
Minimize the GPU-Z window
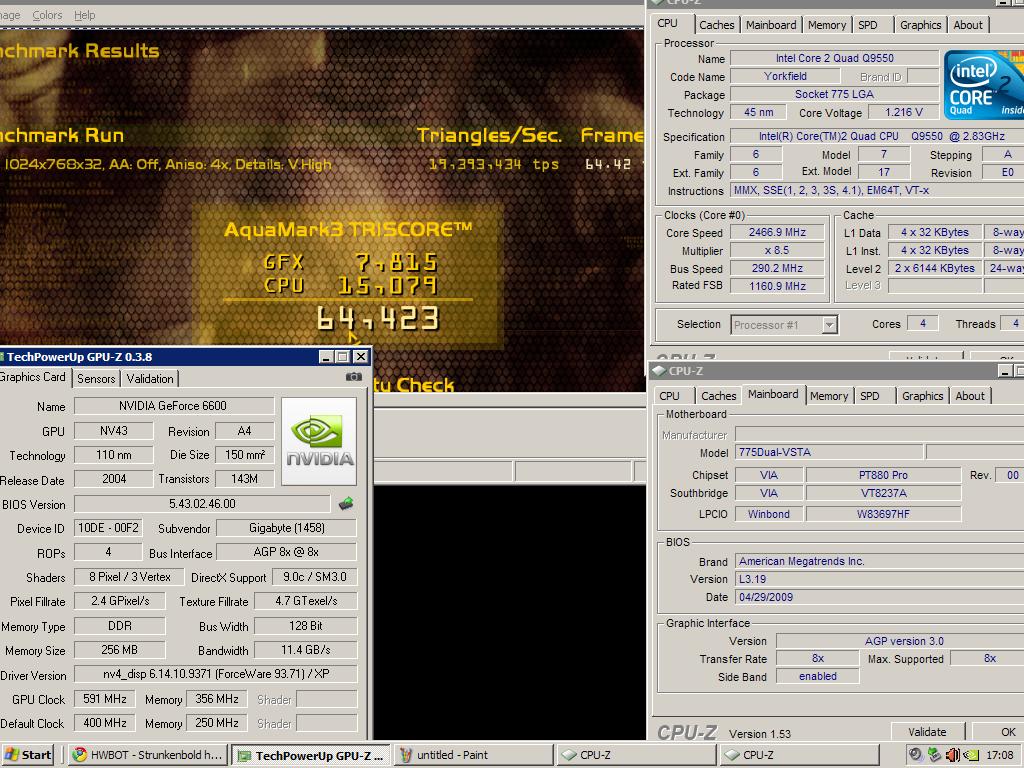point(326,357)
